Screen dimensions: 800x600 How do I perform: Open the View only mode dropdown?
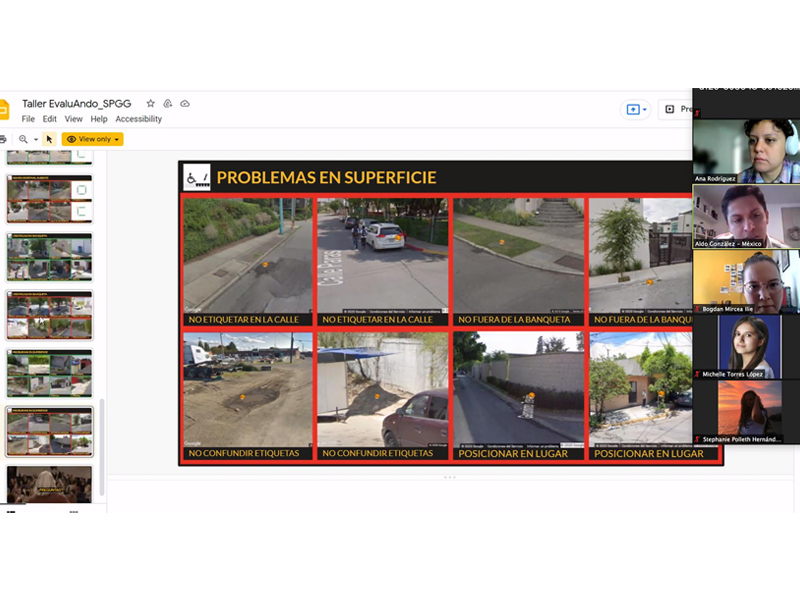92,139
